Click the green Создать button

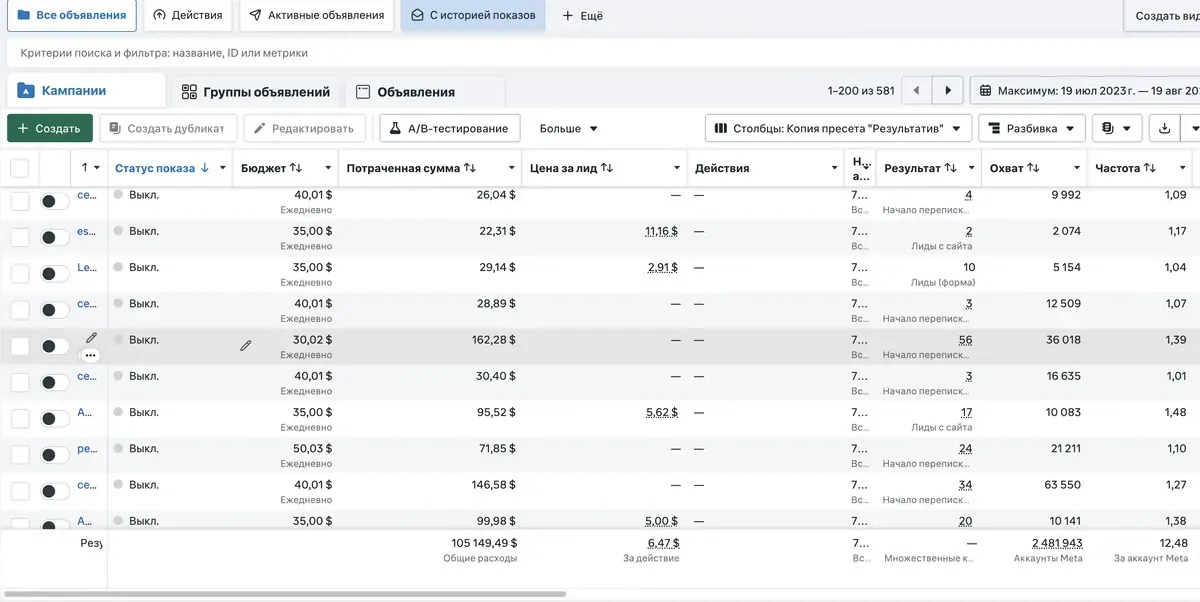[x=50, y=128]
